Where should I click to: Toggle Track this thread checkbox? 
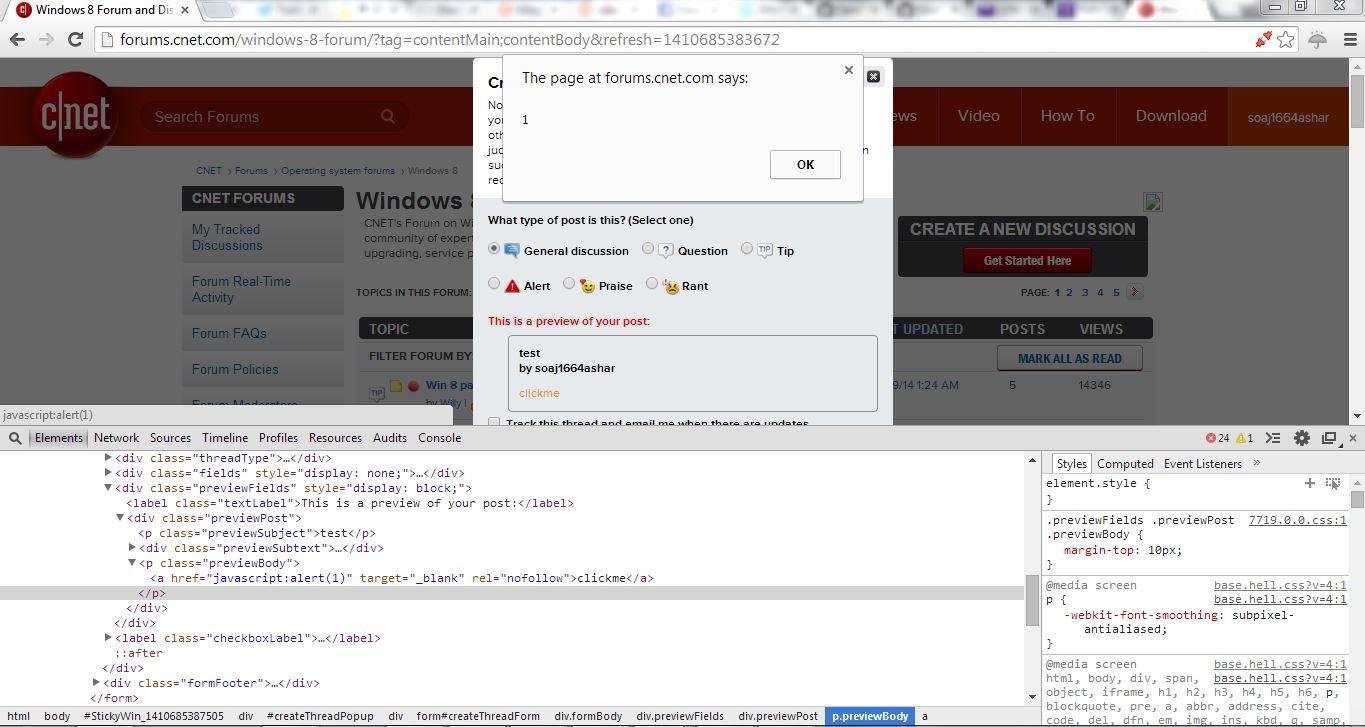coord(494,423)
